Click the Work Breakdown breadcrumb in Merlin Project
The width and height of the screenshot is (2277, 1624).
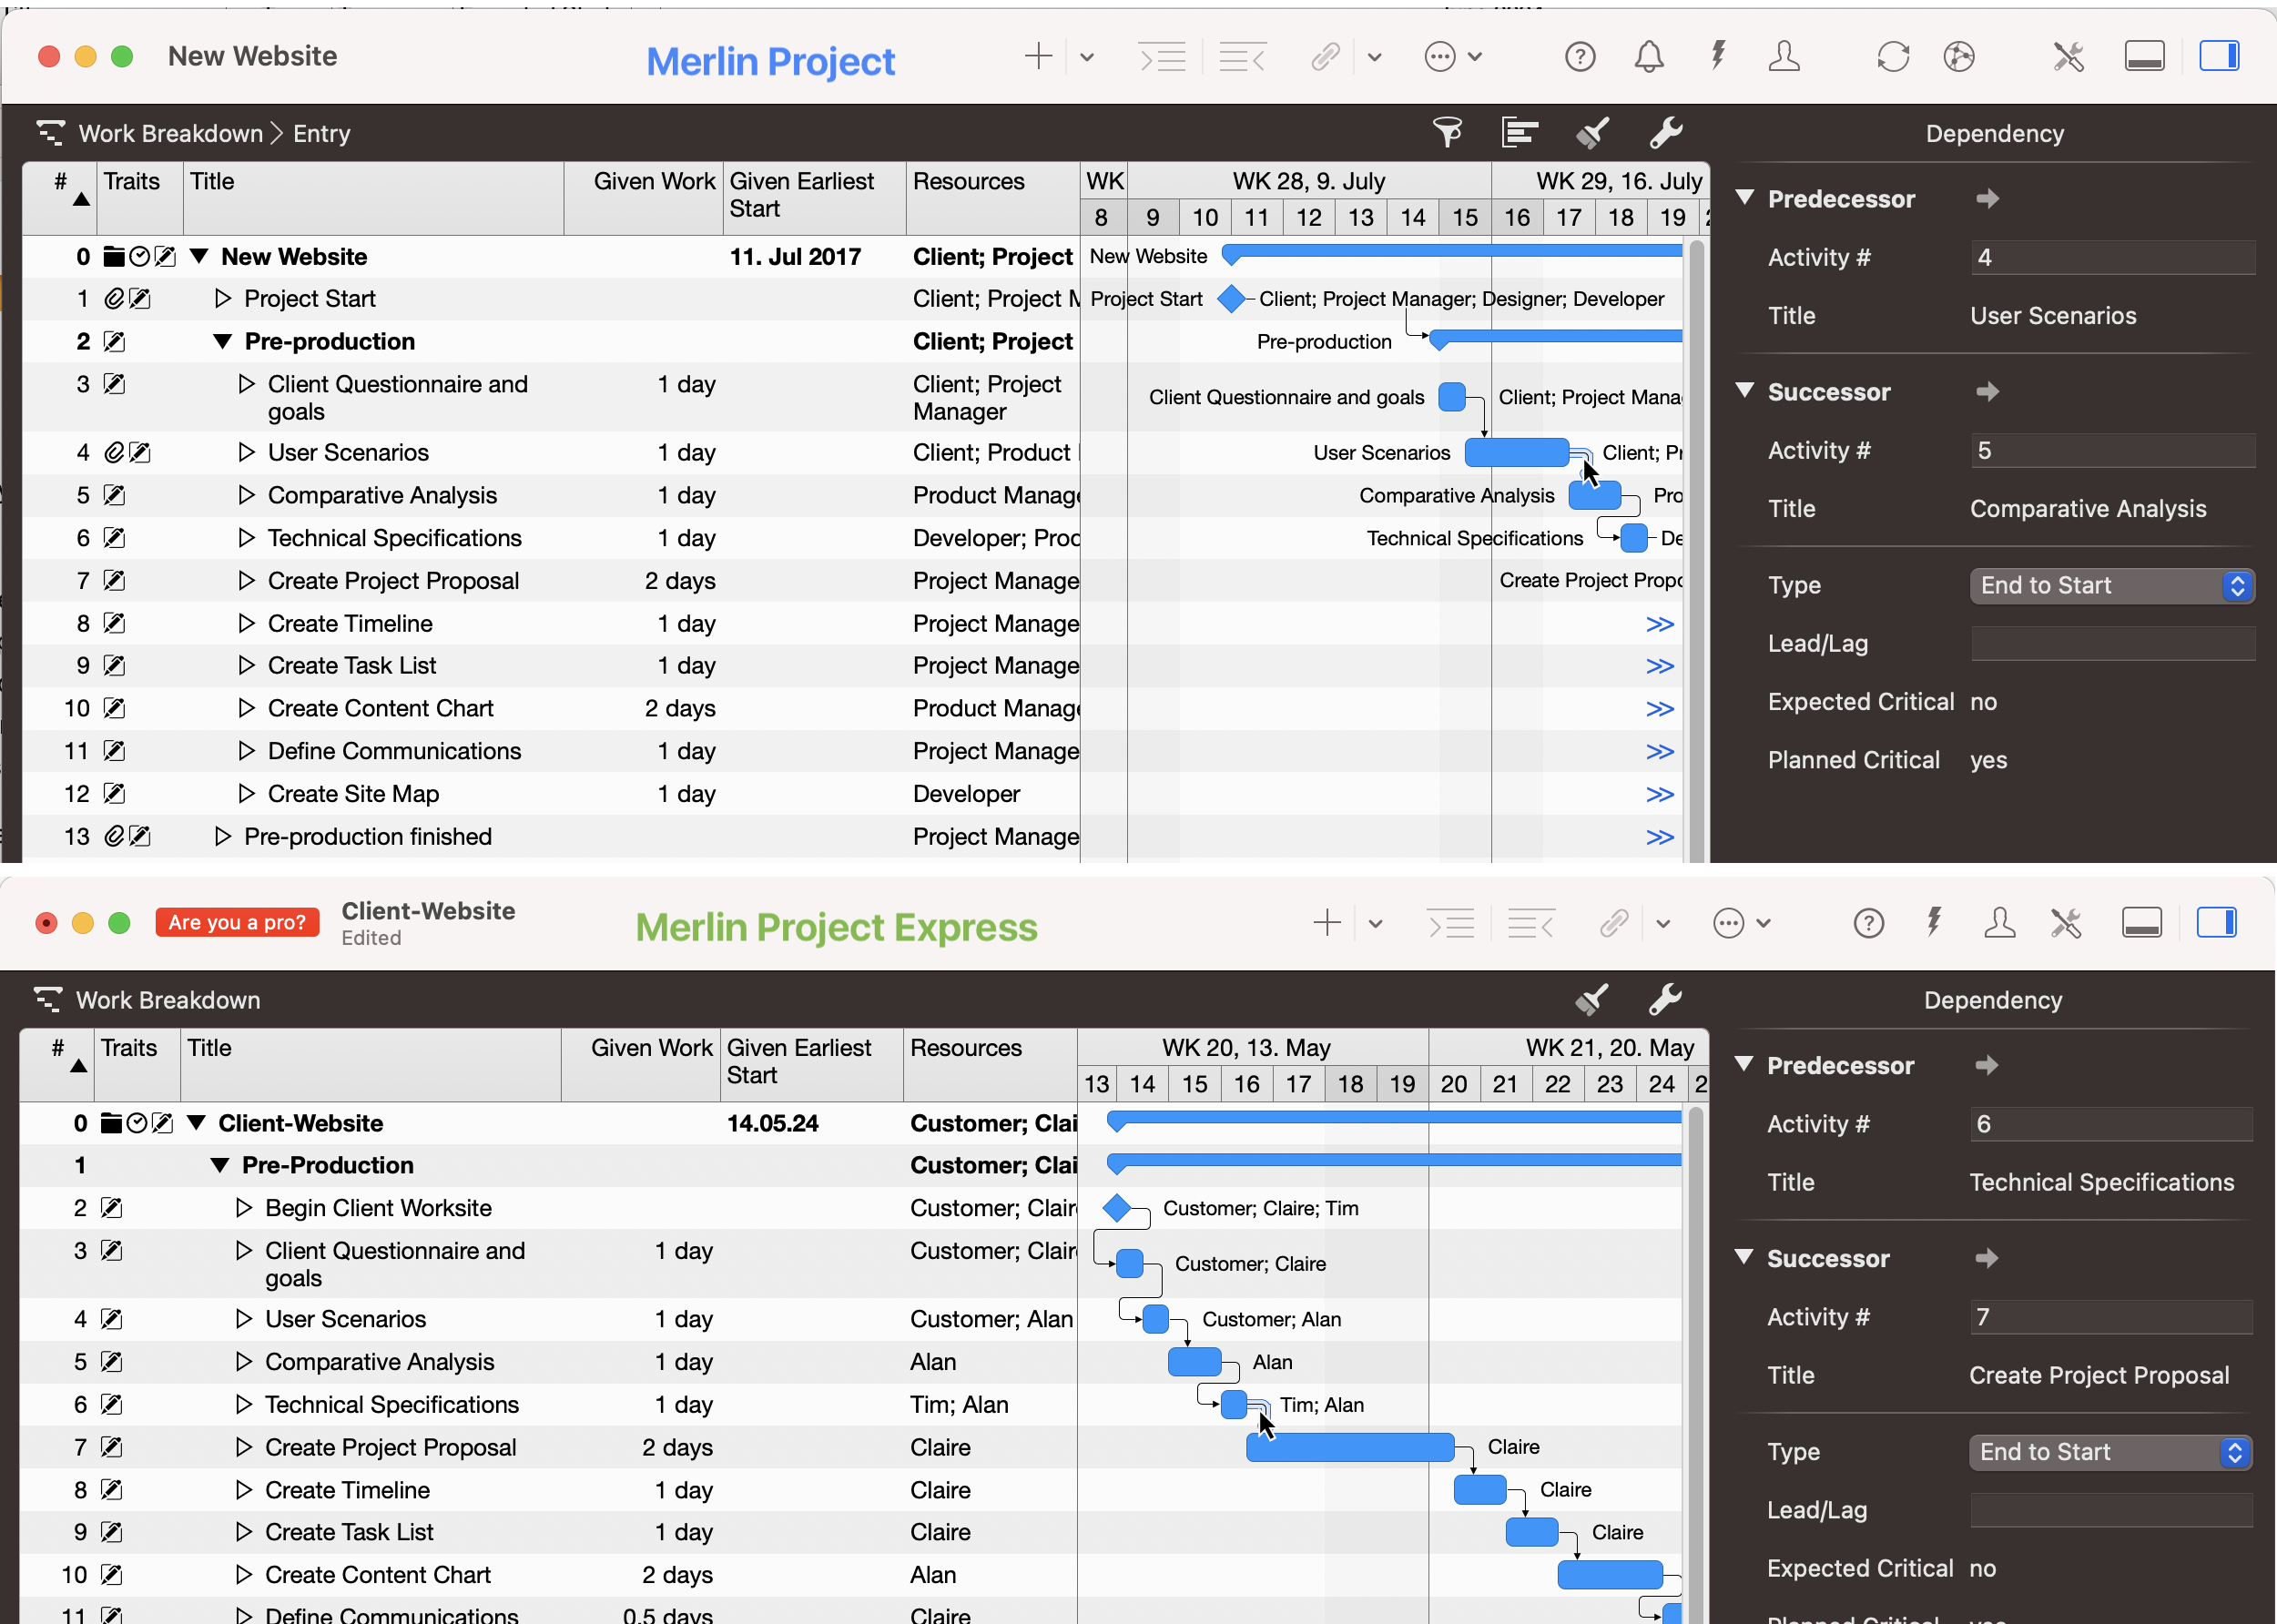(x=170, y=133)
